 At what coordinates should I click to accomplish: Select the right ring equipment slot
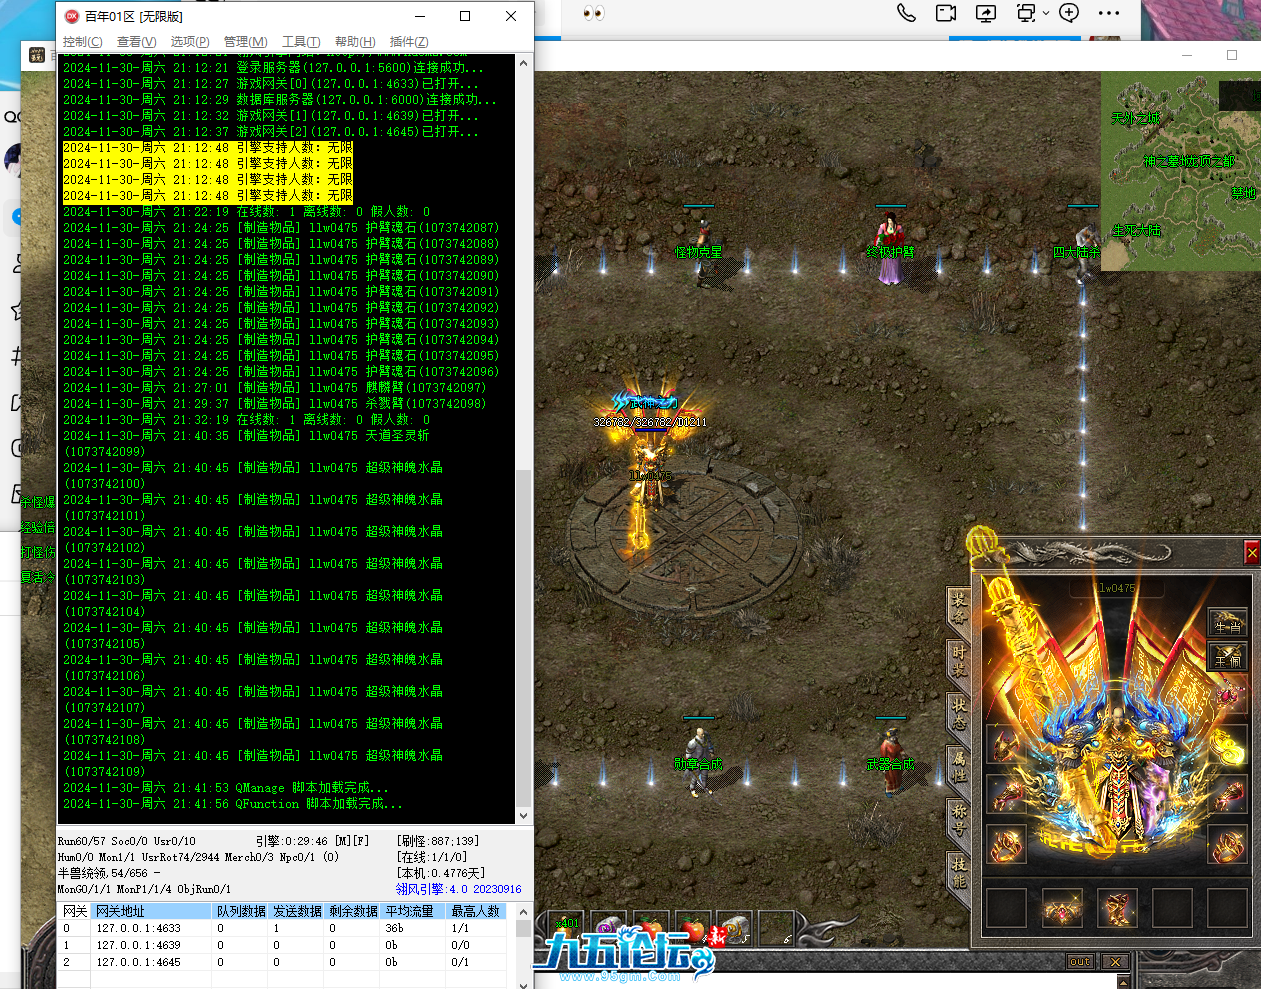point(1228,845)
